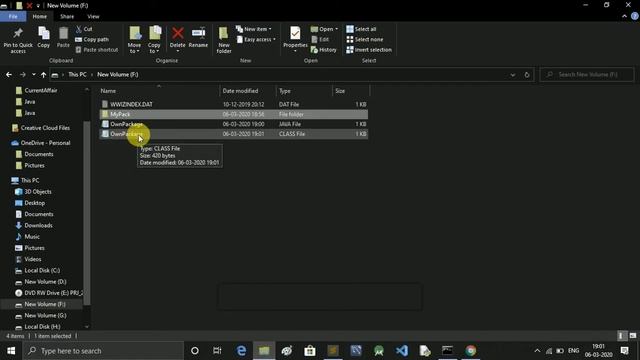Open CurrentAffair in navigation pane
640x360 pixels.
[41, 91]
